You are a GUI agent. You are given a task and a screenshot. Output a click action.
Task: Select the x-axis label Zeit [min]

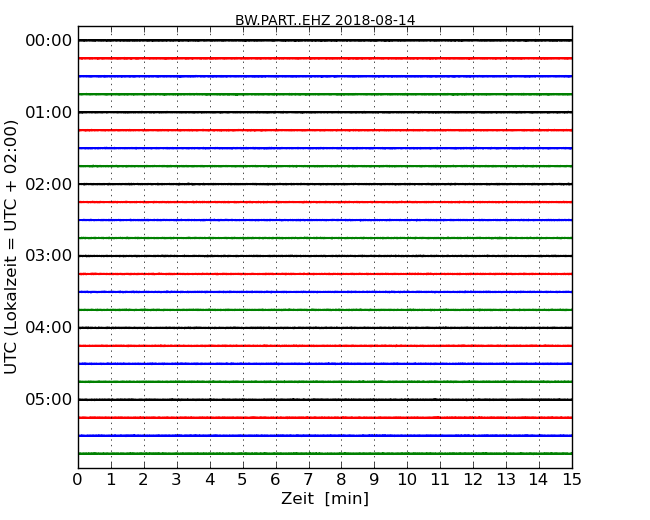325,499
